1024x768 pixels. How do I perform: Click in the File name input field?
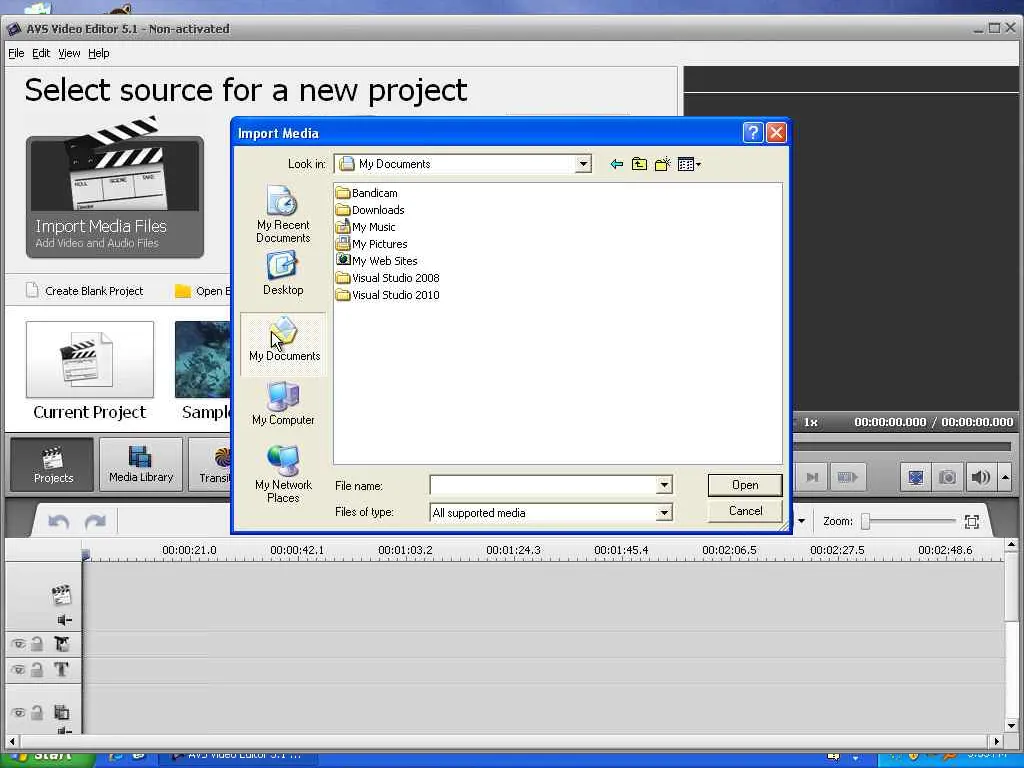tap(543, 485)
